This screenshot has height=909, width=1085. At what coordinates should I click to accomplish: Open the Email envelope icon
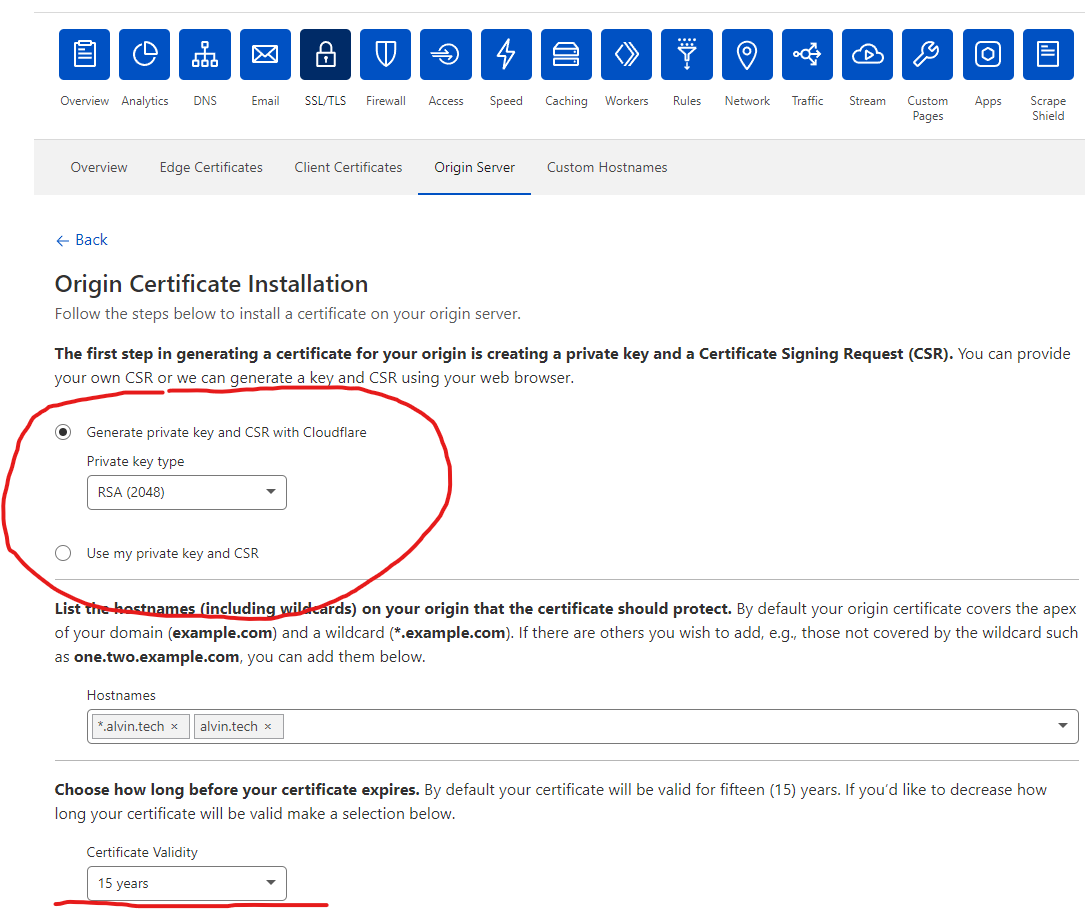tap(265, 55)
